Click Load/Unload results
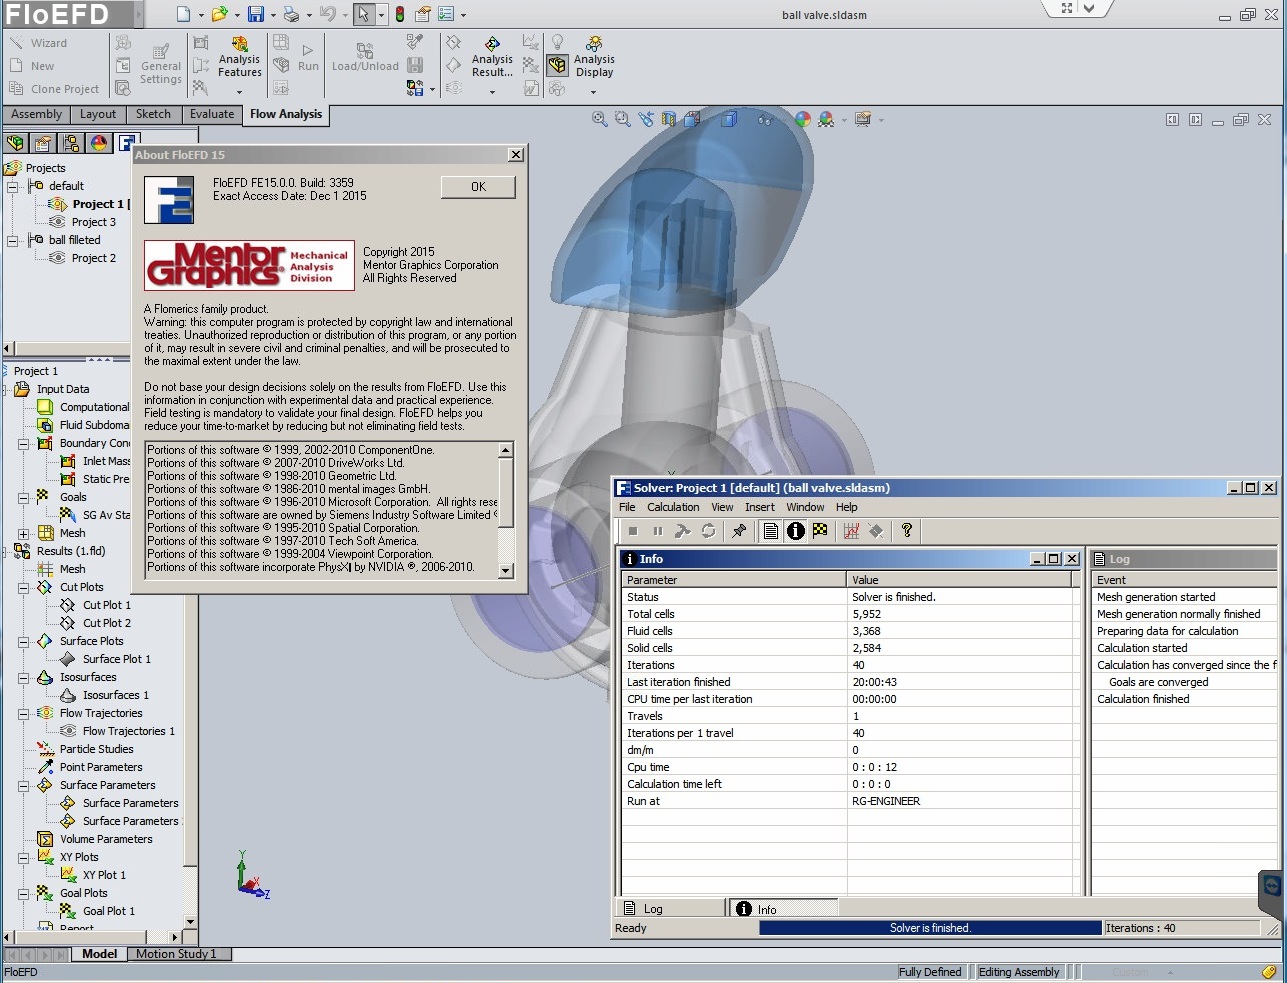 click(365, 57)
